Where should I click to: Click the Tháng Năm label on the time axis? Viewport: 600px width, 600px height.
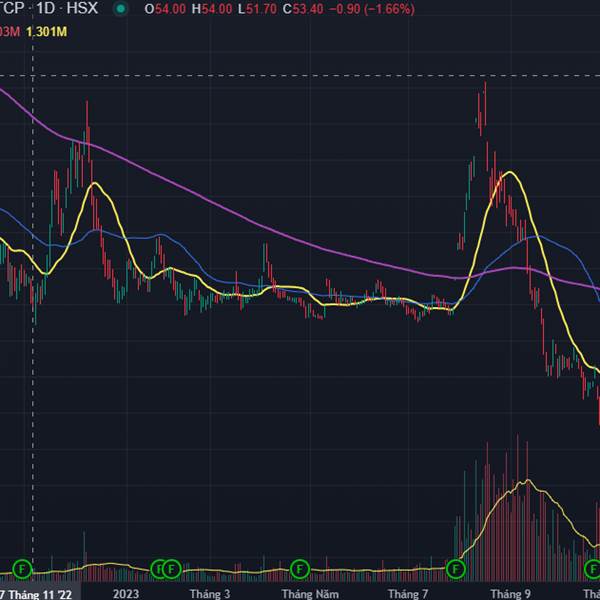(304, 593)
